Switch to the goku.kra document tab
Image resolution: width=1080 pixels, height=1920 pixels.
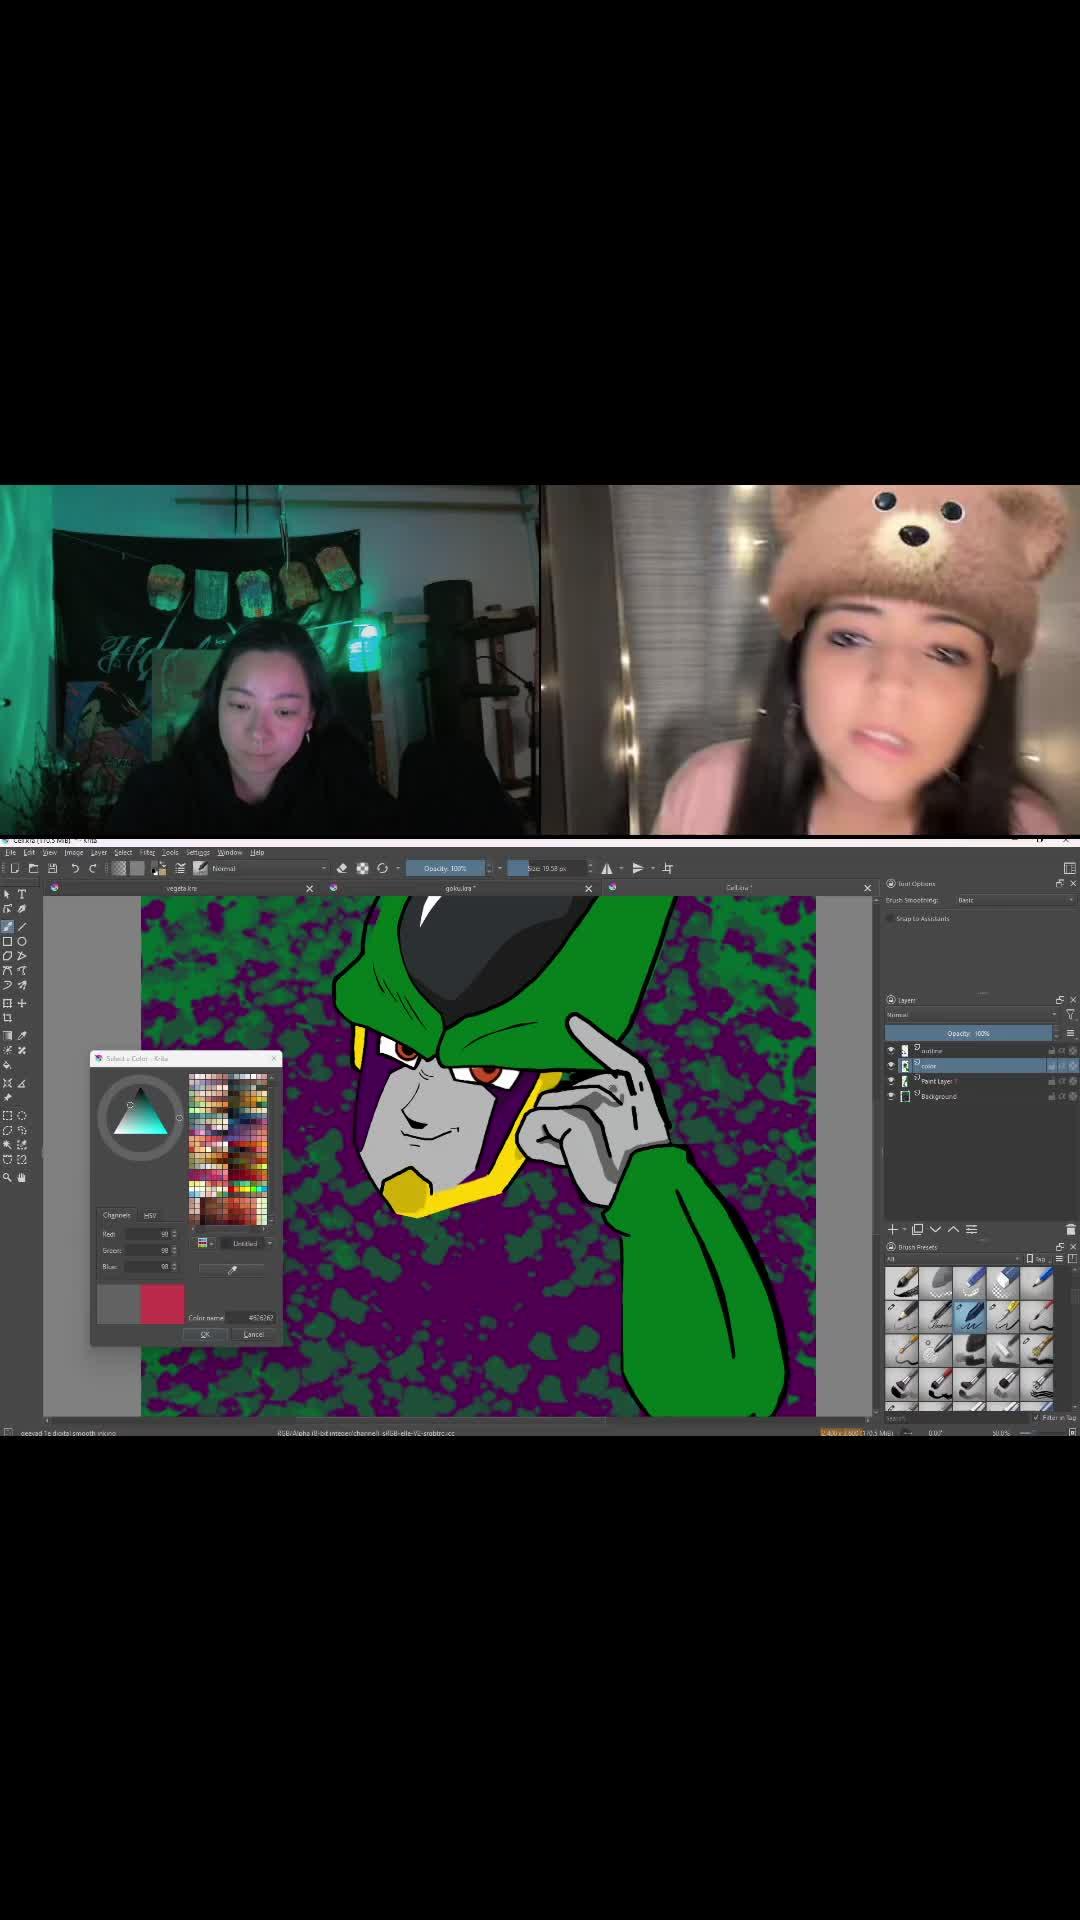click(461, 888)
